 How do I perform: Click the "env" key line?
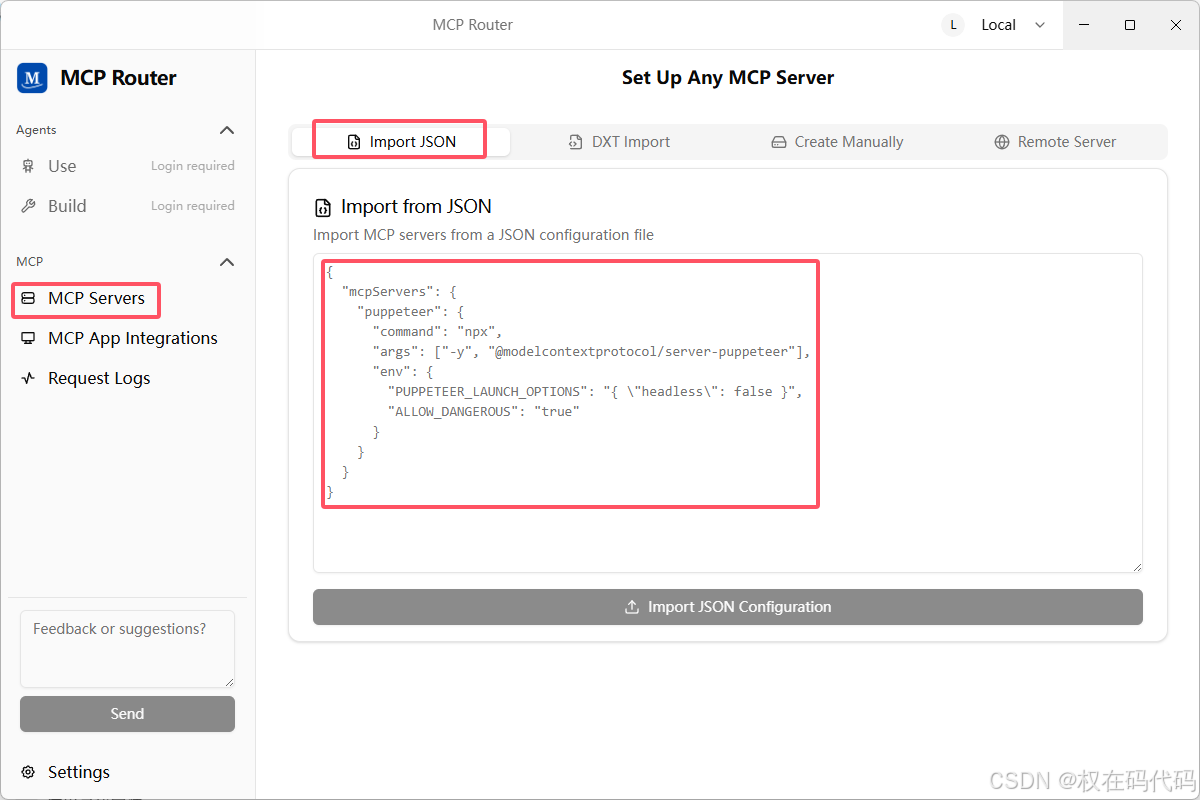pos(403,372)
